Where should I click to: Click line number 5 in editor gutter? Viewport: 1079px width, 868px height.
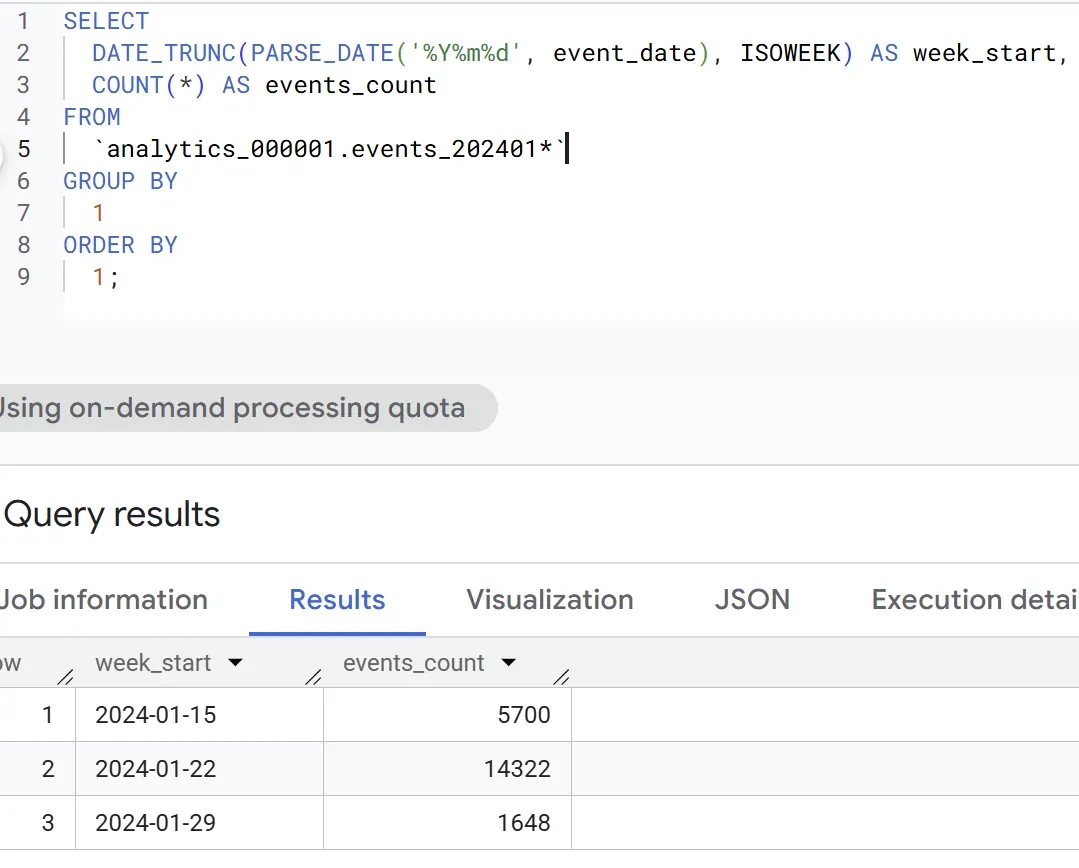[24, 149]
